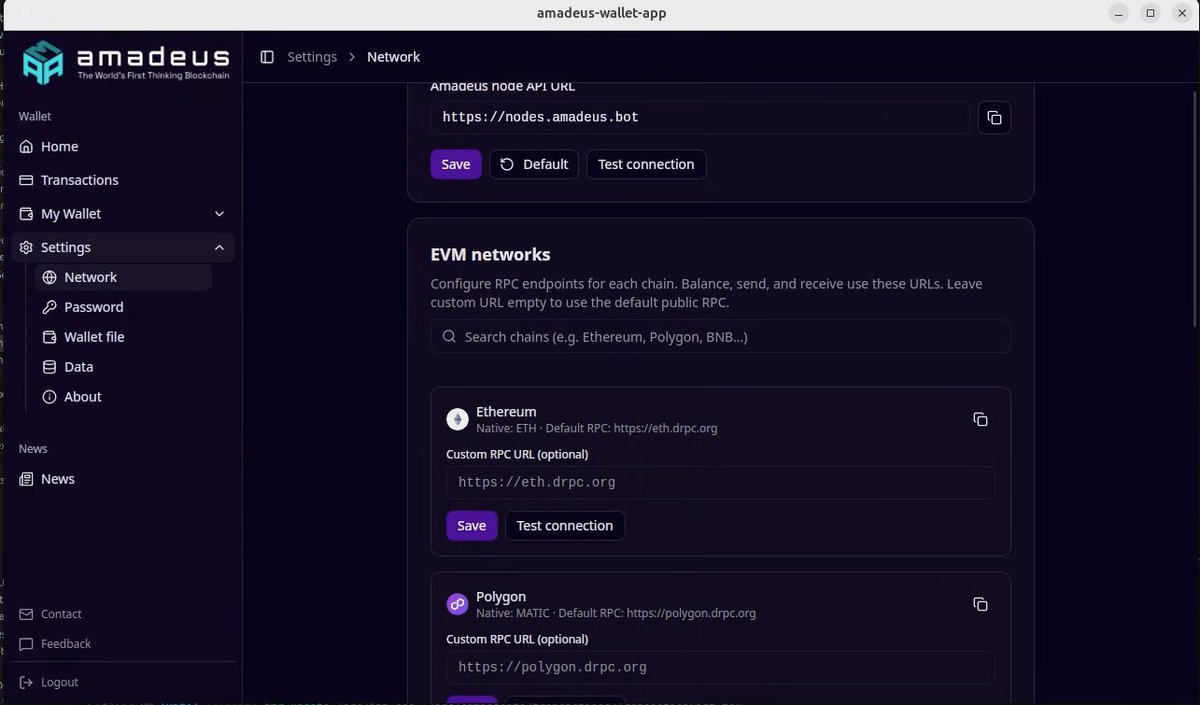Click the Transactions card icon
Screen dimensions: 1200x705
click(x=27, y=180)
